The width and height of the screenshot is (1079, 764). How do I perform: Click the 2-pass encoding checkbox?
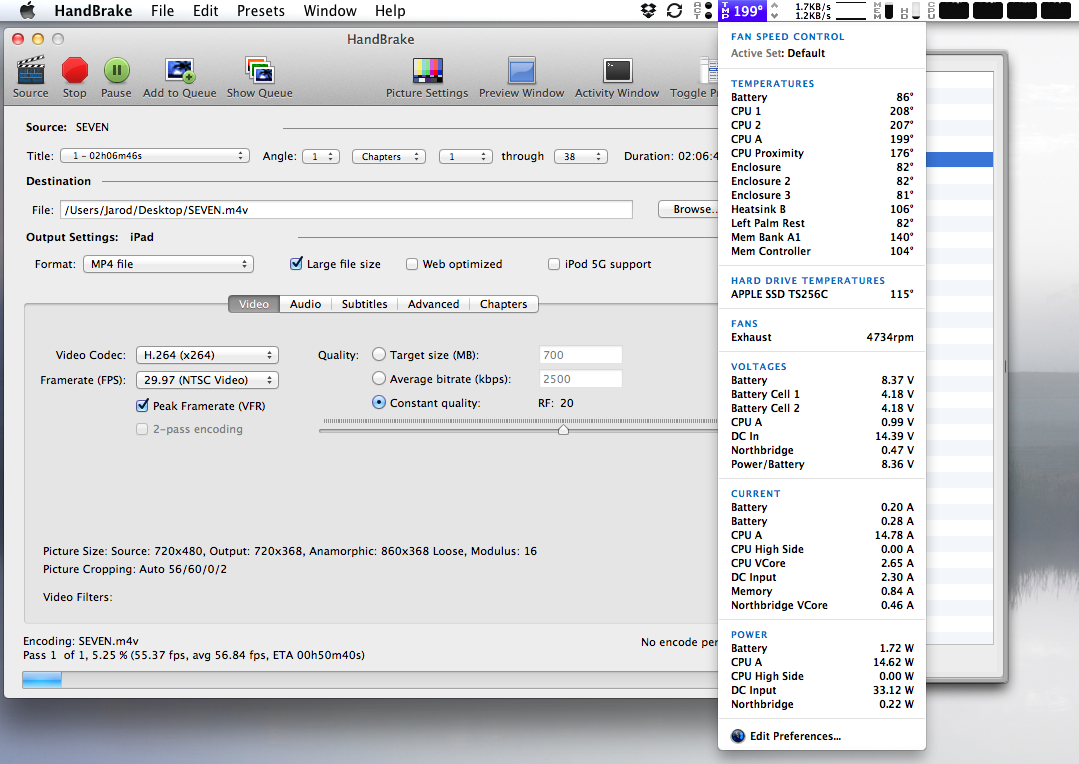[x=142, y=429]
